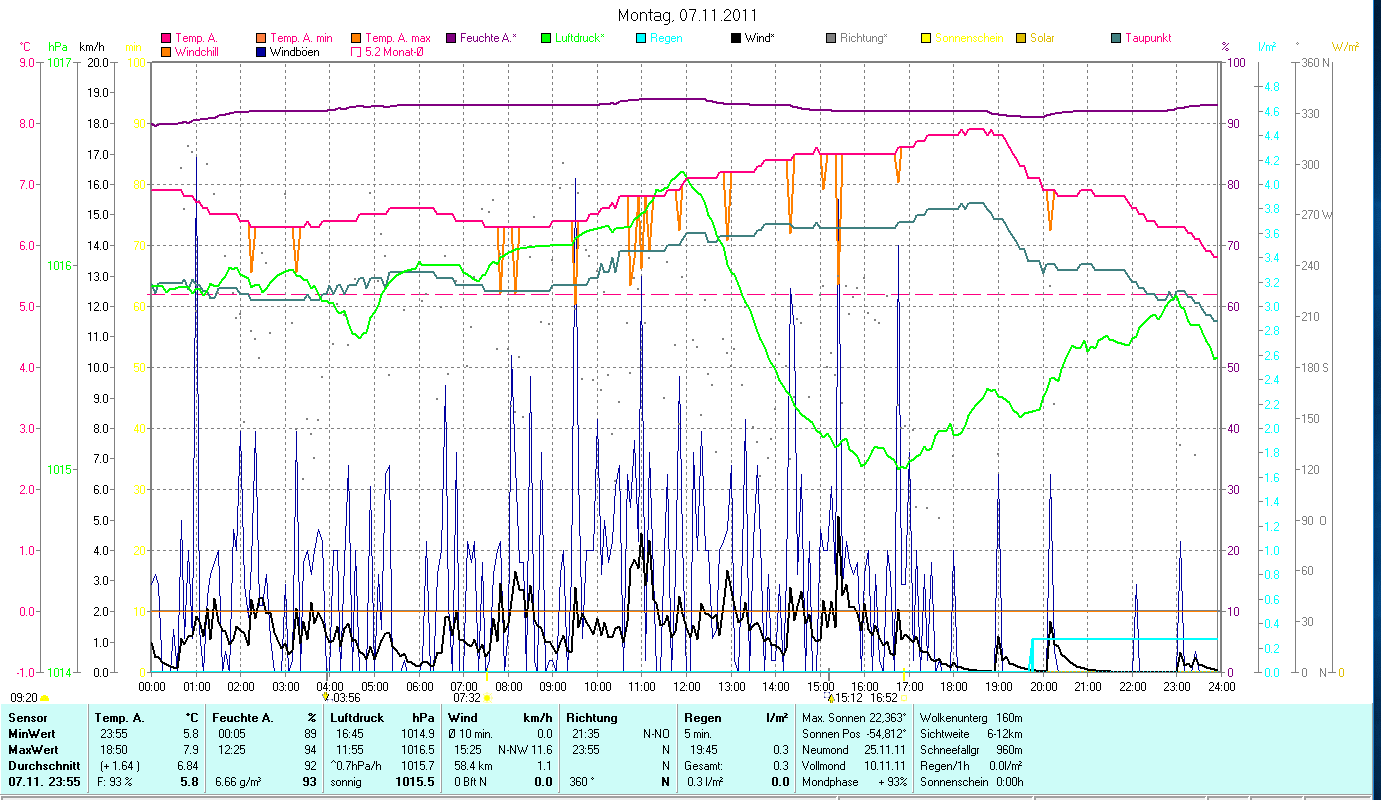
Task: Click the Temp. A. legend color square
Action: [166, 39]
